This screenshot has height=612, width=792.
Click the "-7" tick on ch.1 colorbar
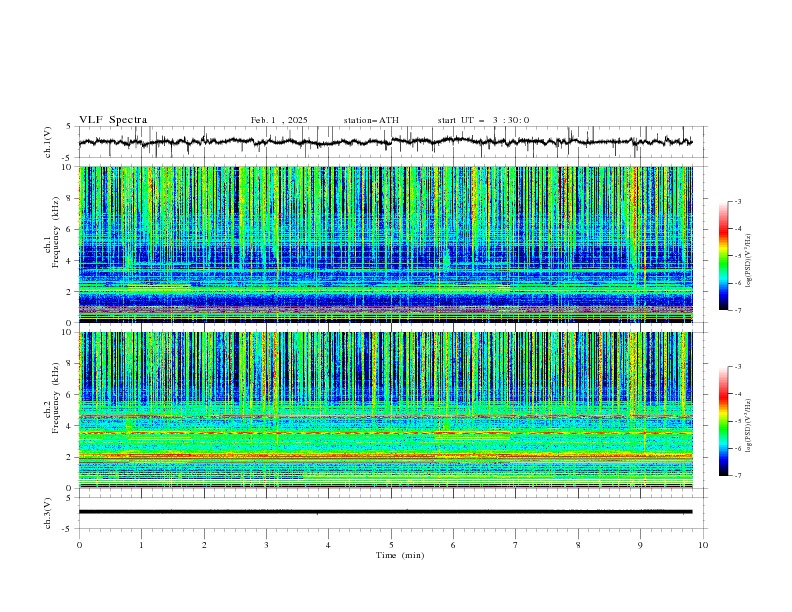point(737,311)
